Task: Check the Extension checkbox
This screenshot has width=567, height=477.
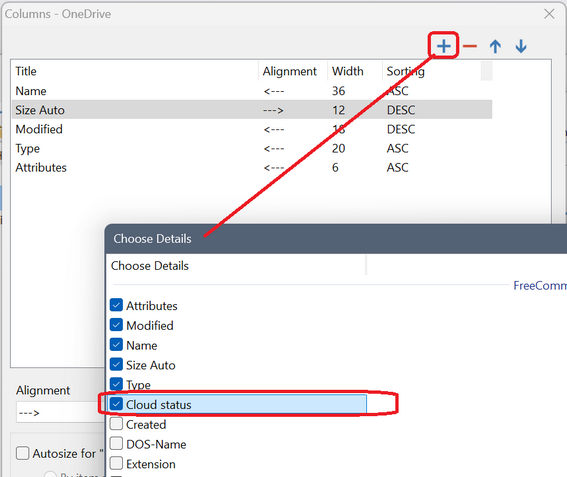Action: click(116, 463)
